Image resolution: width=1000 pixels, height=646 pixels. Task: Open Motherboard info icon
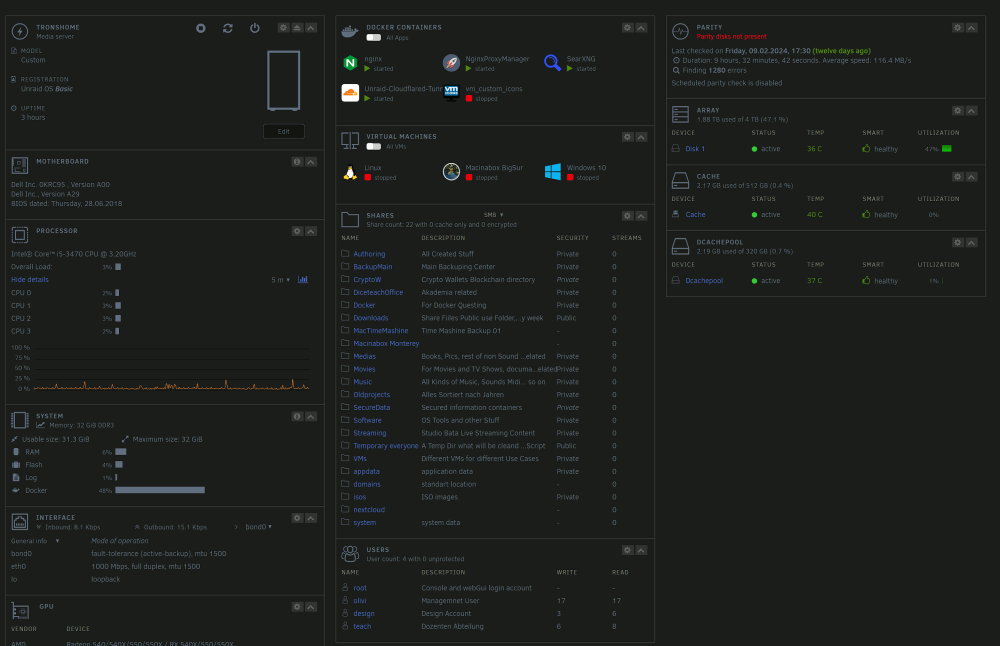click(297, 162)
